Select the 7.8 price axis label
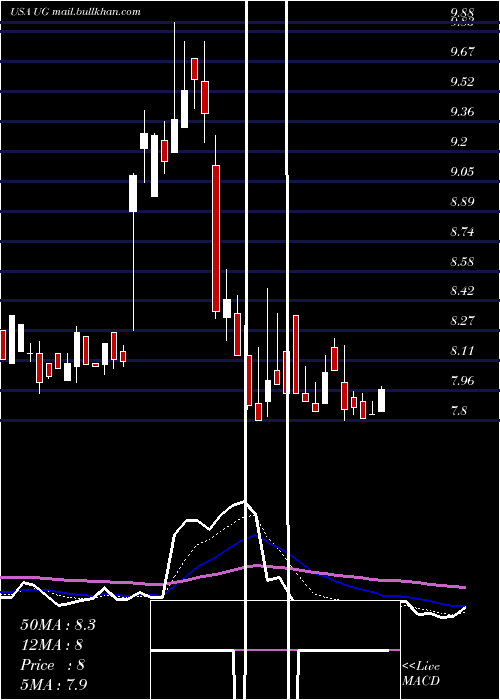This screenshot has height=700, width=500. coord(459,411)
